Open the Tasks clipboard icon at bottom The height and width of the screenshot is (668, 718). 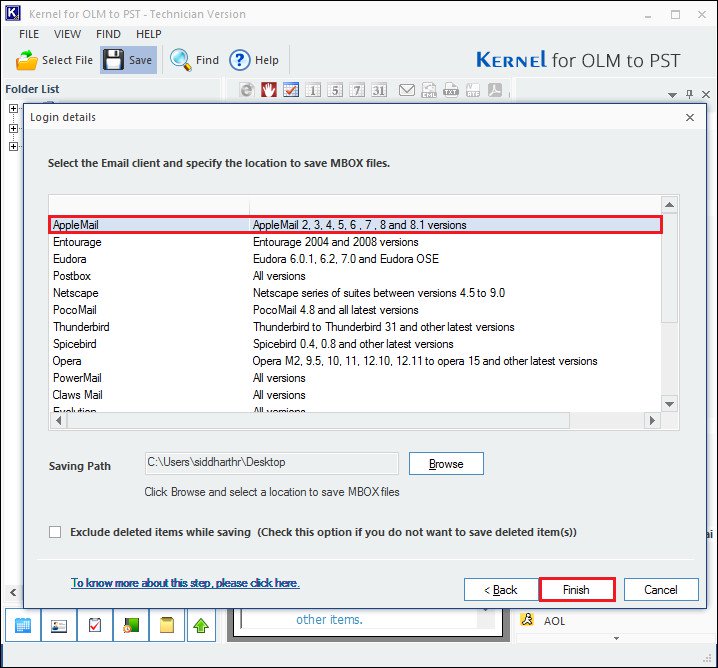point(95,625)
